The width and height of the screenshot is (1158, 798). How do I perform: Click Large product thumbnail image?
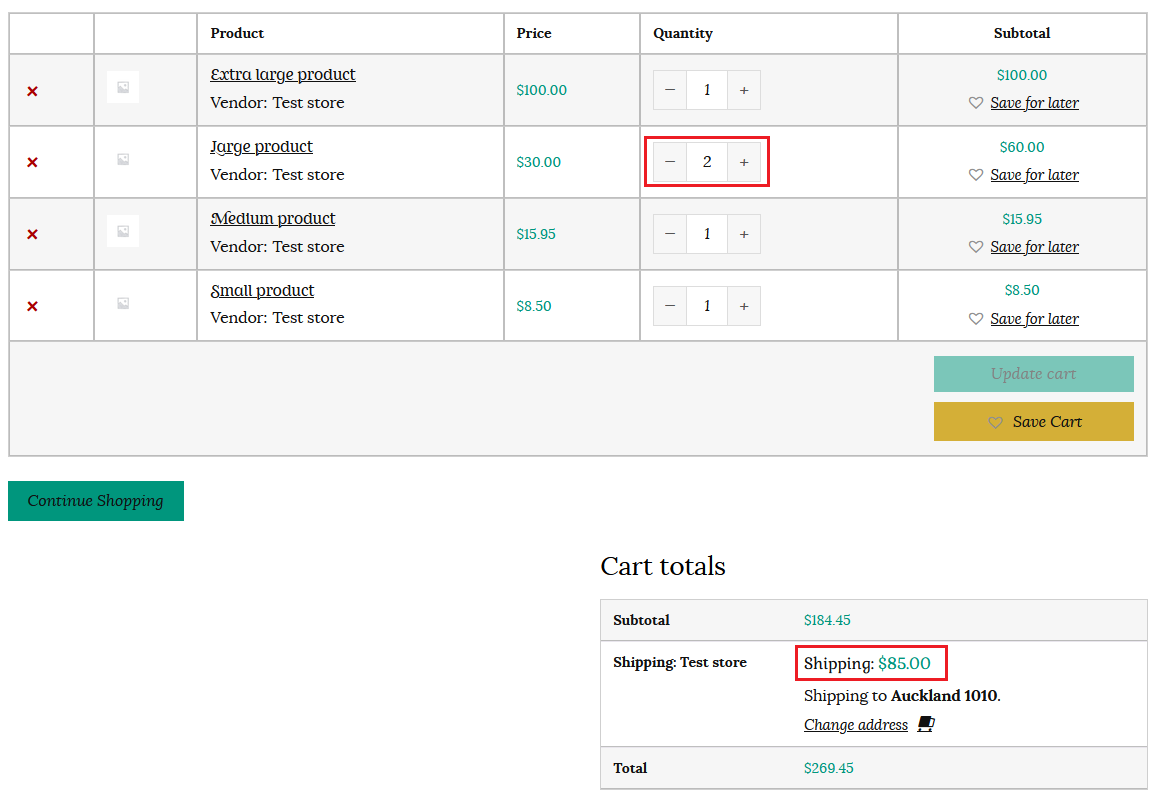123,159
